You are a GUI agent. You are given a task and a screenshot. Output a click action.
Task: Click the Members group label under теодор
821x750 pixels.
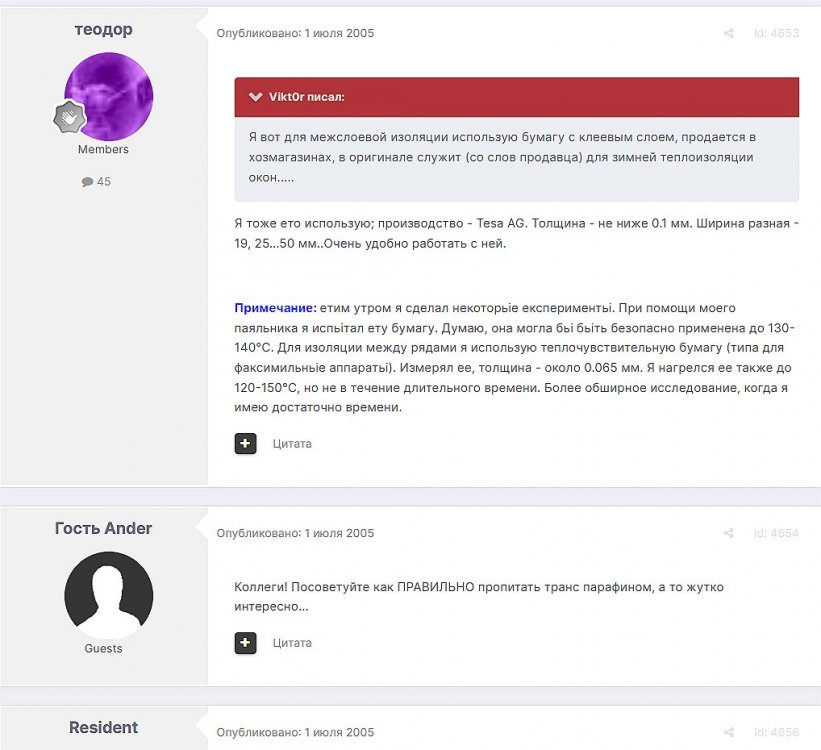click(103, 149)
